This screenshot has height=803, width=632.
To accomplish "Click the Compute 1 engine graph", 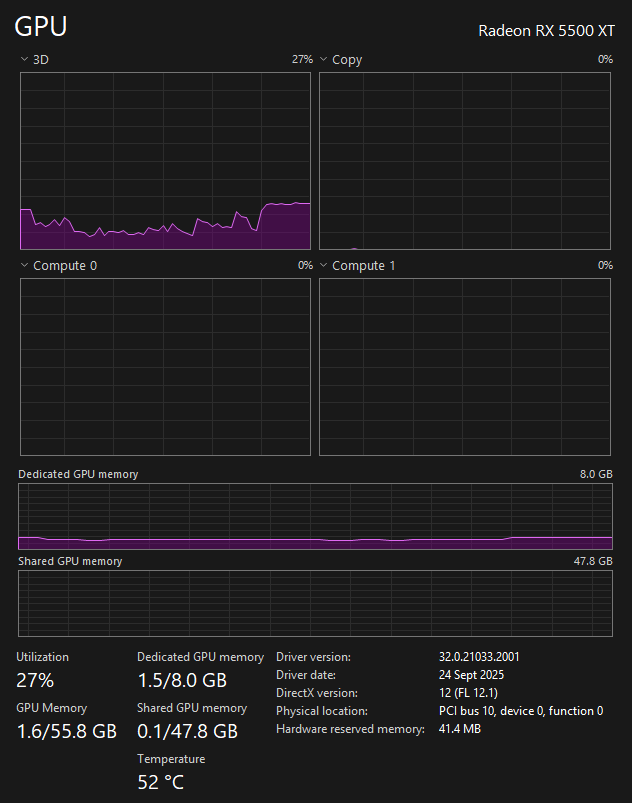I will (465, 367).
